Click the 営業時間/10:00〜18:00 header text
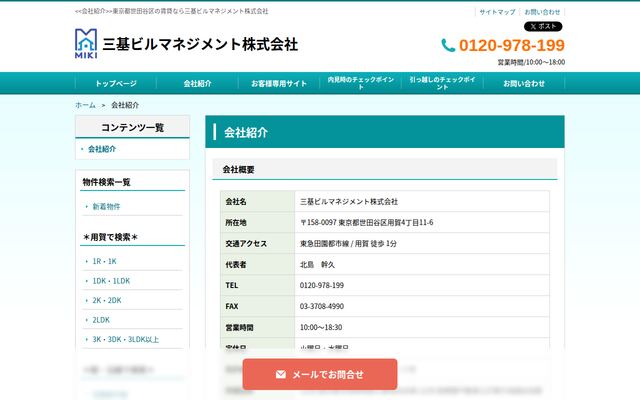 pos(531,62)
